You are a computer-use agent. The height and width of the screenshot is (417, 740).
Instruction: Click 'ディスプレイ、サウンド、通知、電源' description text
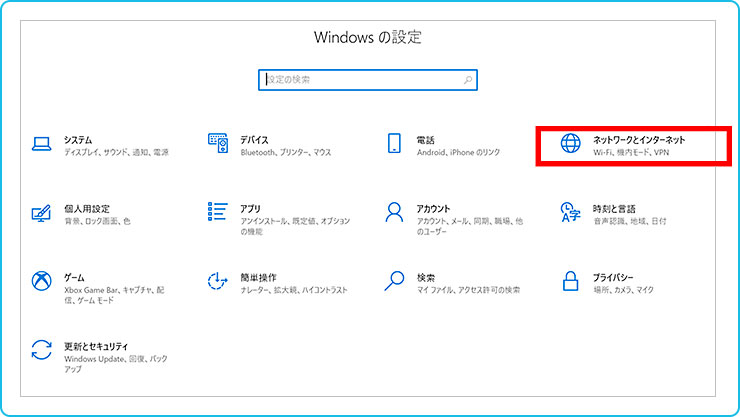[x=116, y=152]
